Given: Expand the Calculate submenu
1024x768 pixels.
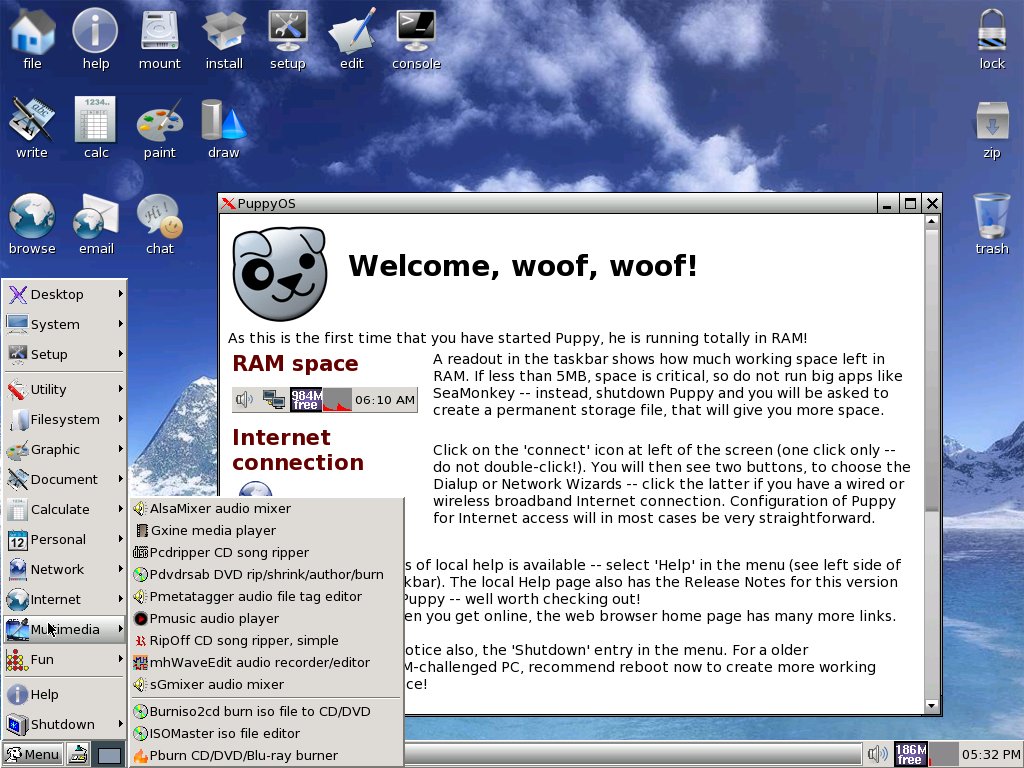Looking at the screenshot, I should click(64, 510).
